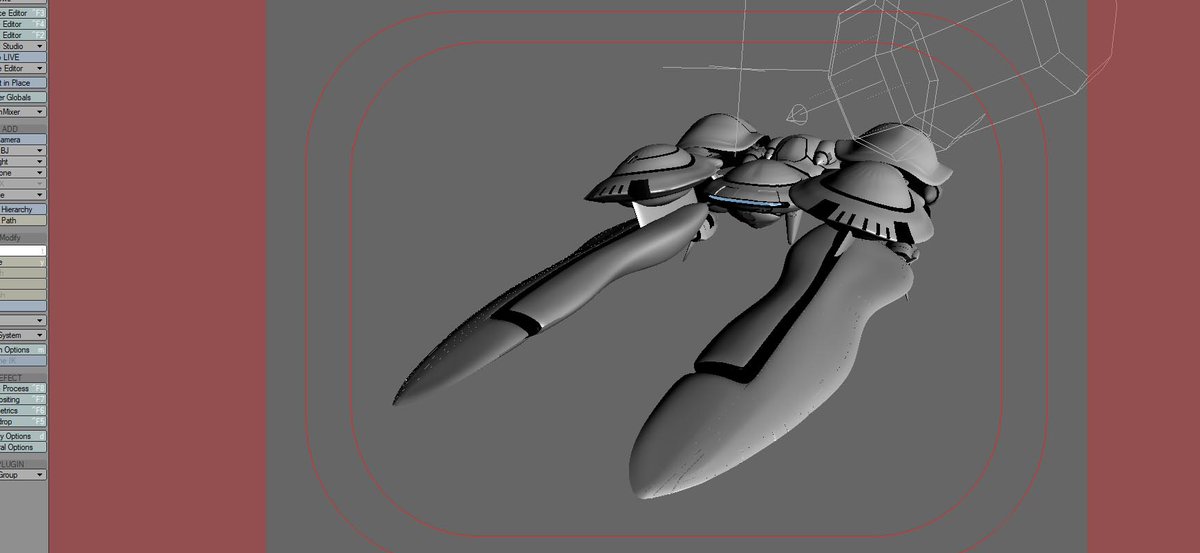Expand the OBJ add dropdown
The height and width of the screenshot is (553, 1200).
pos(22,150)
